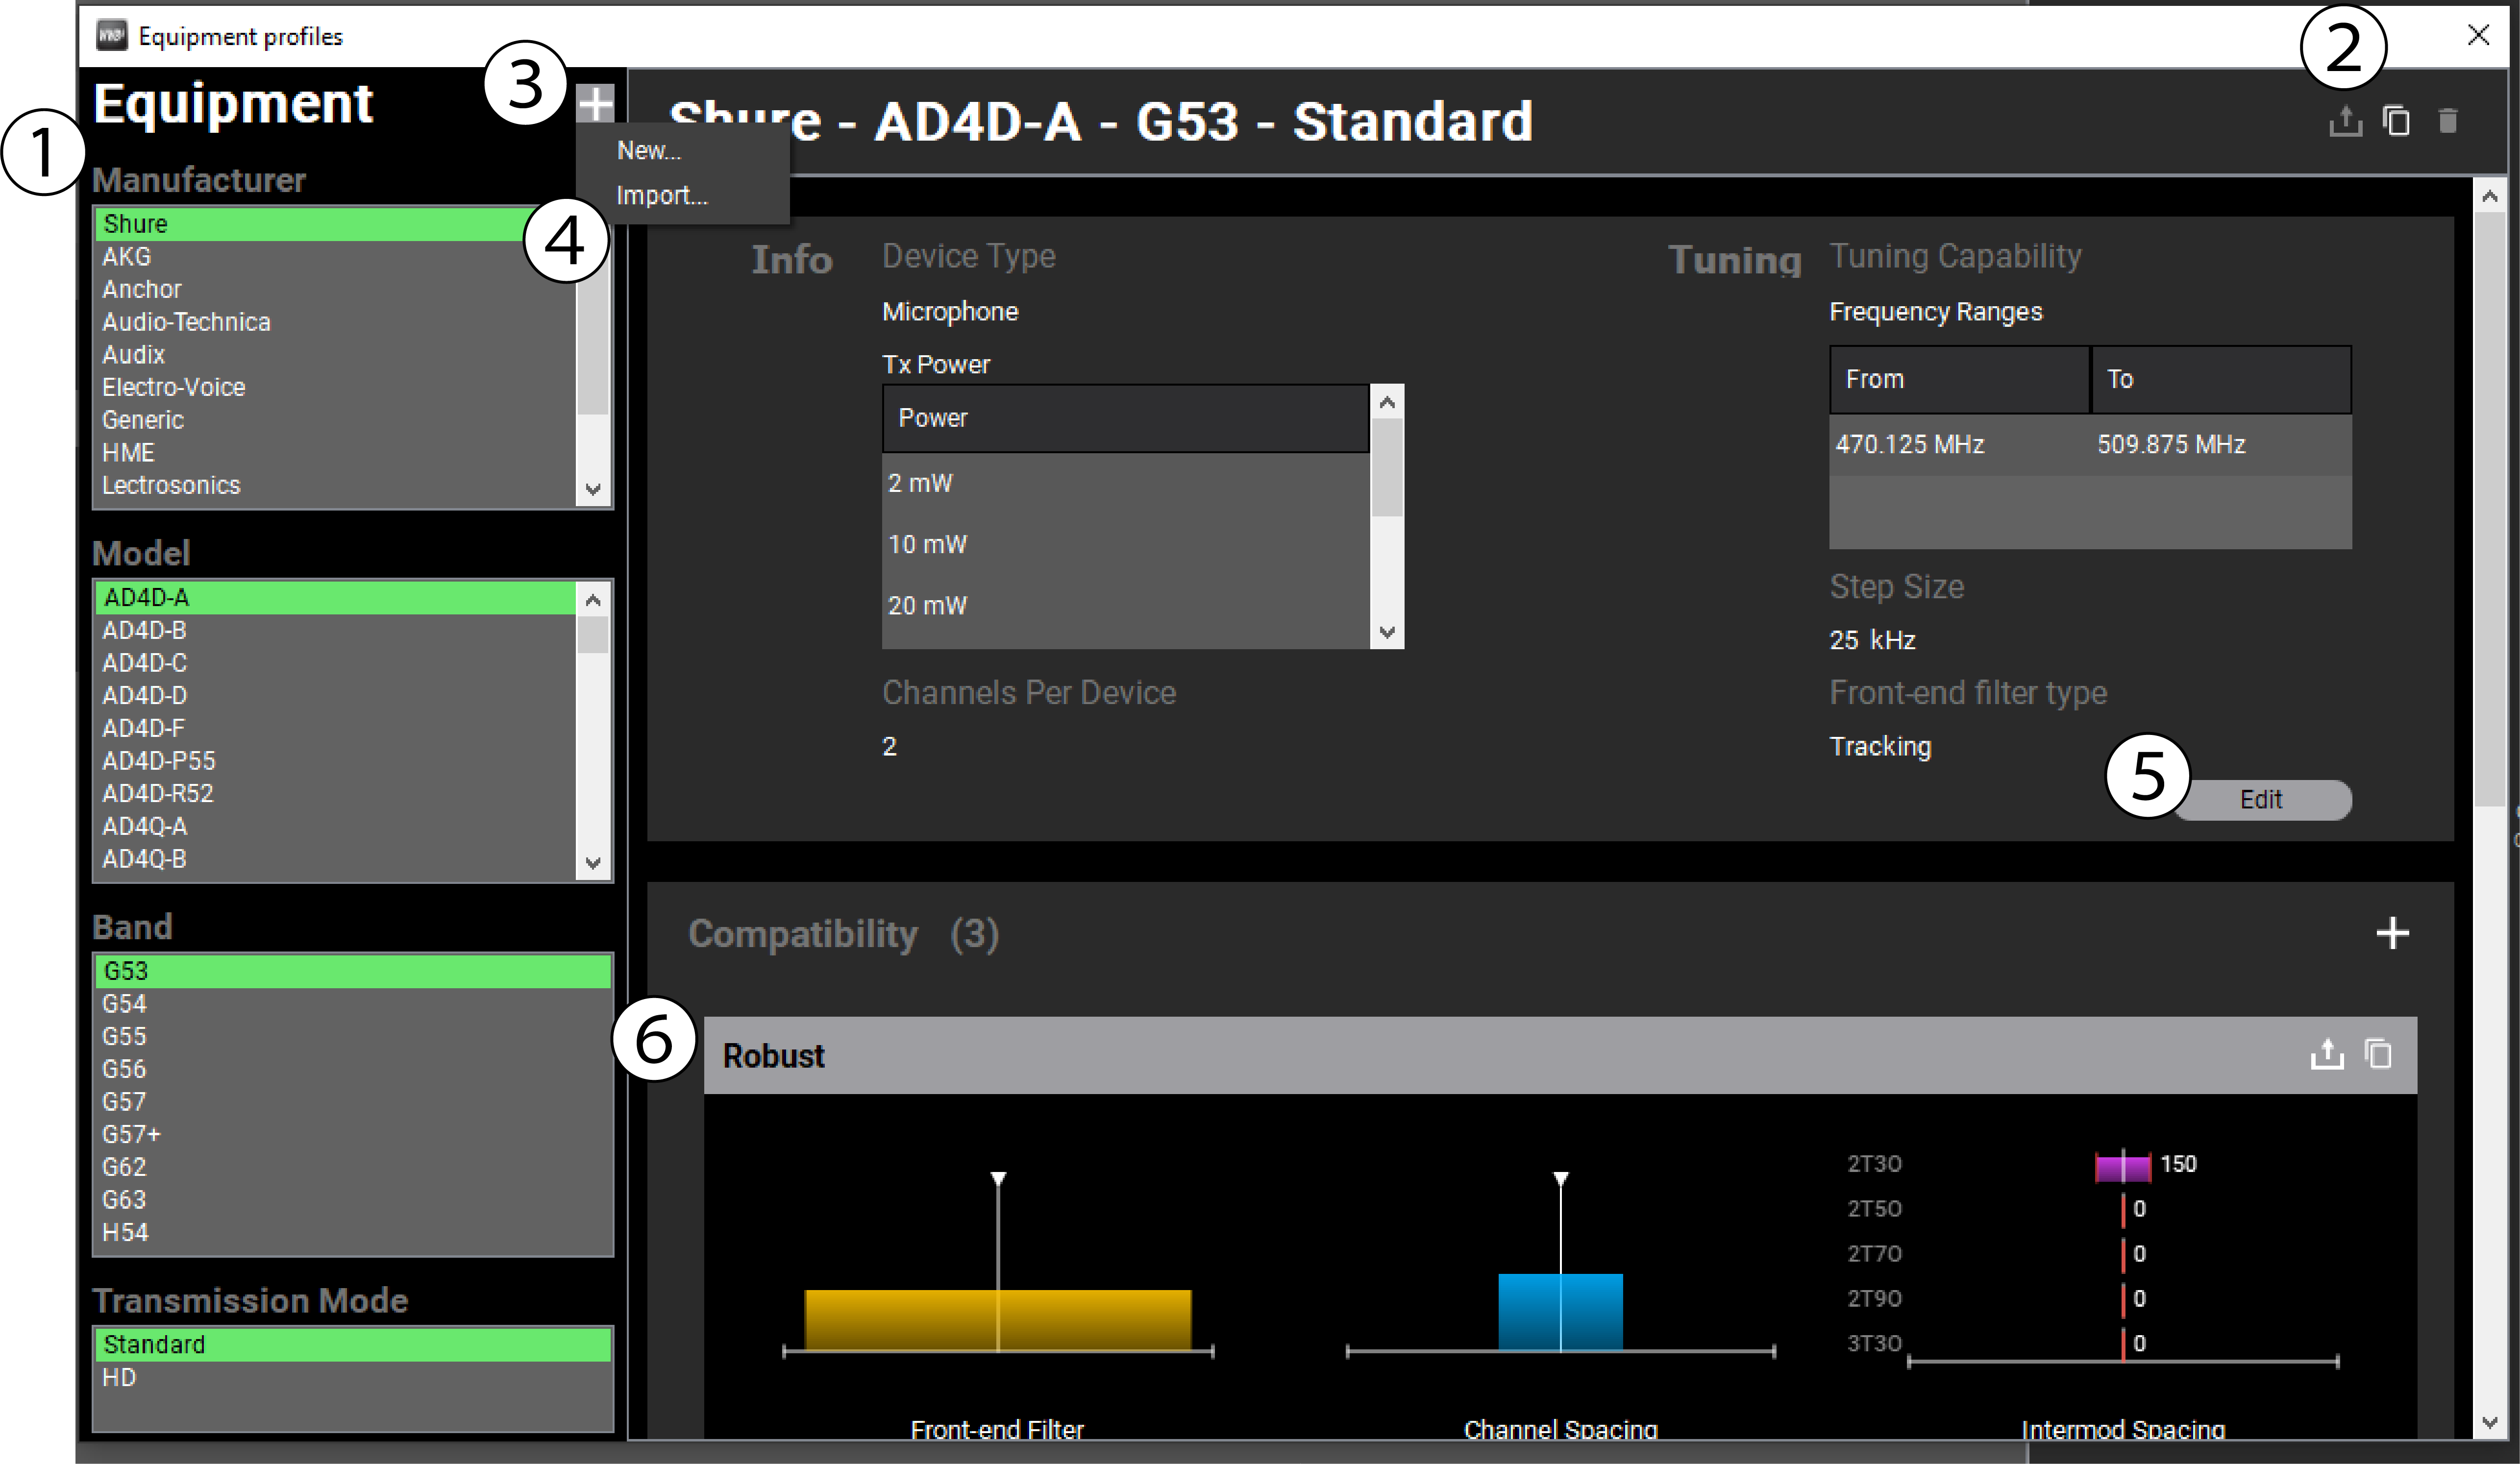Screen dimensions: 2520x1464
Task: Select band H54
Action: [353, 1233]
